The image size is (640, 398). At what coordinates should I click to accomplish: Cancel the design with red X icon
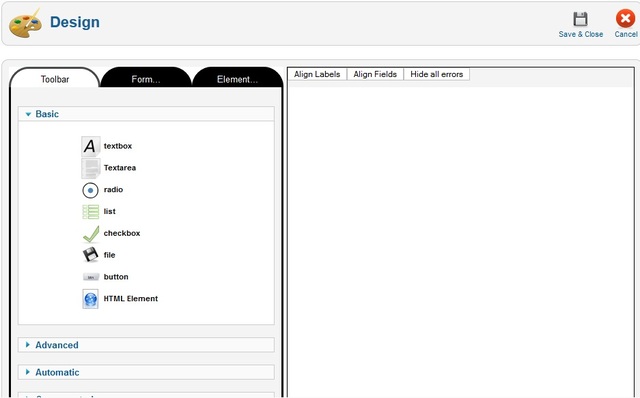point(625,19)
